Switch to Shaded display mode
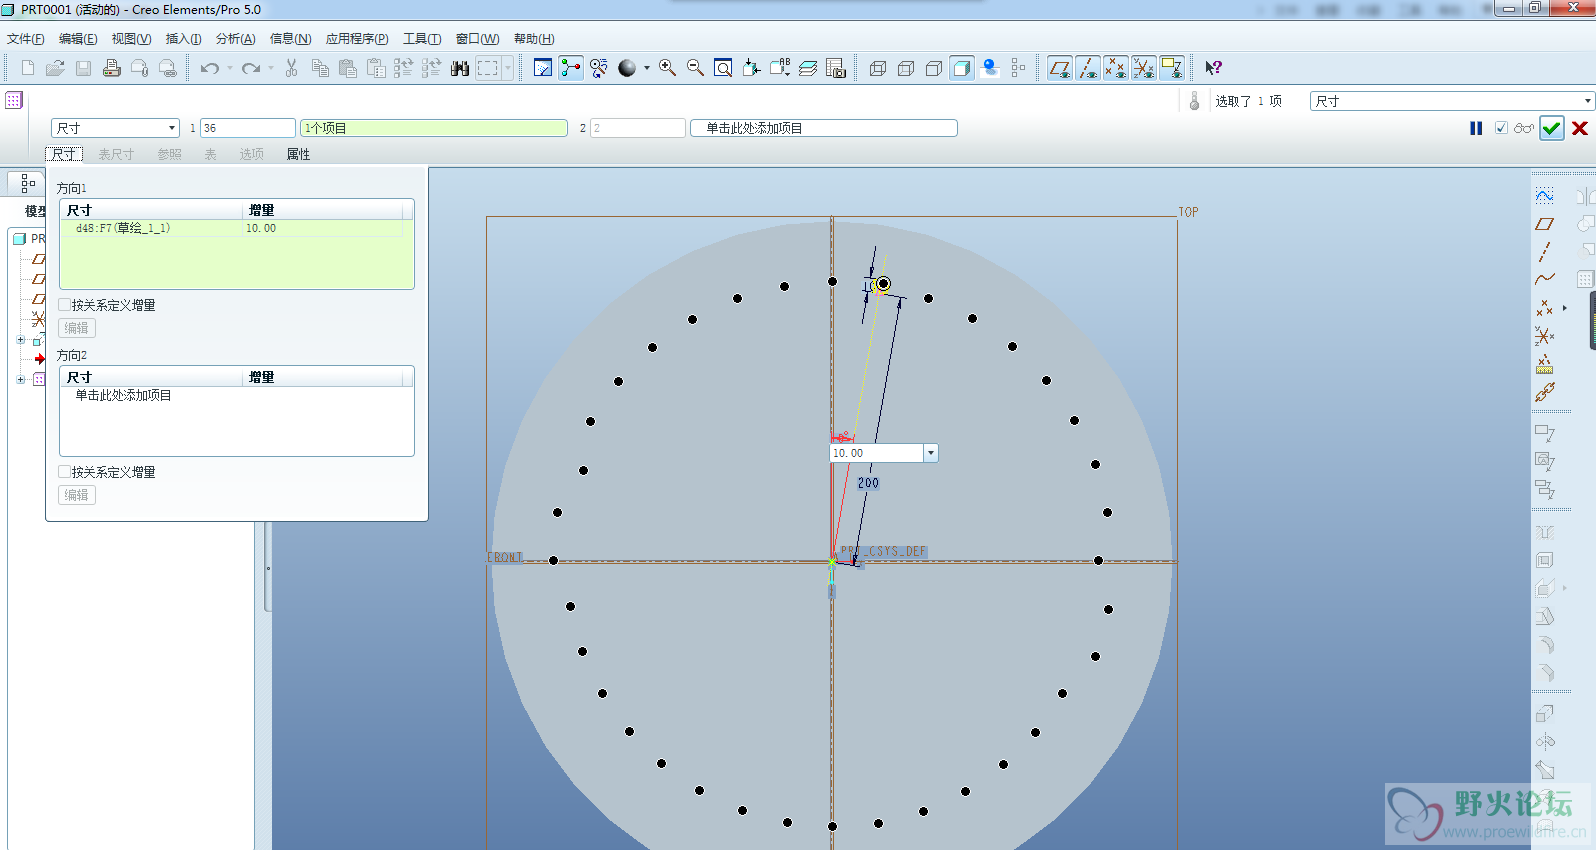The image size is (1596, 850). click(962, 68)
